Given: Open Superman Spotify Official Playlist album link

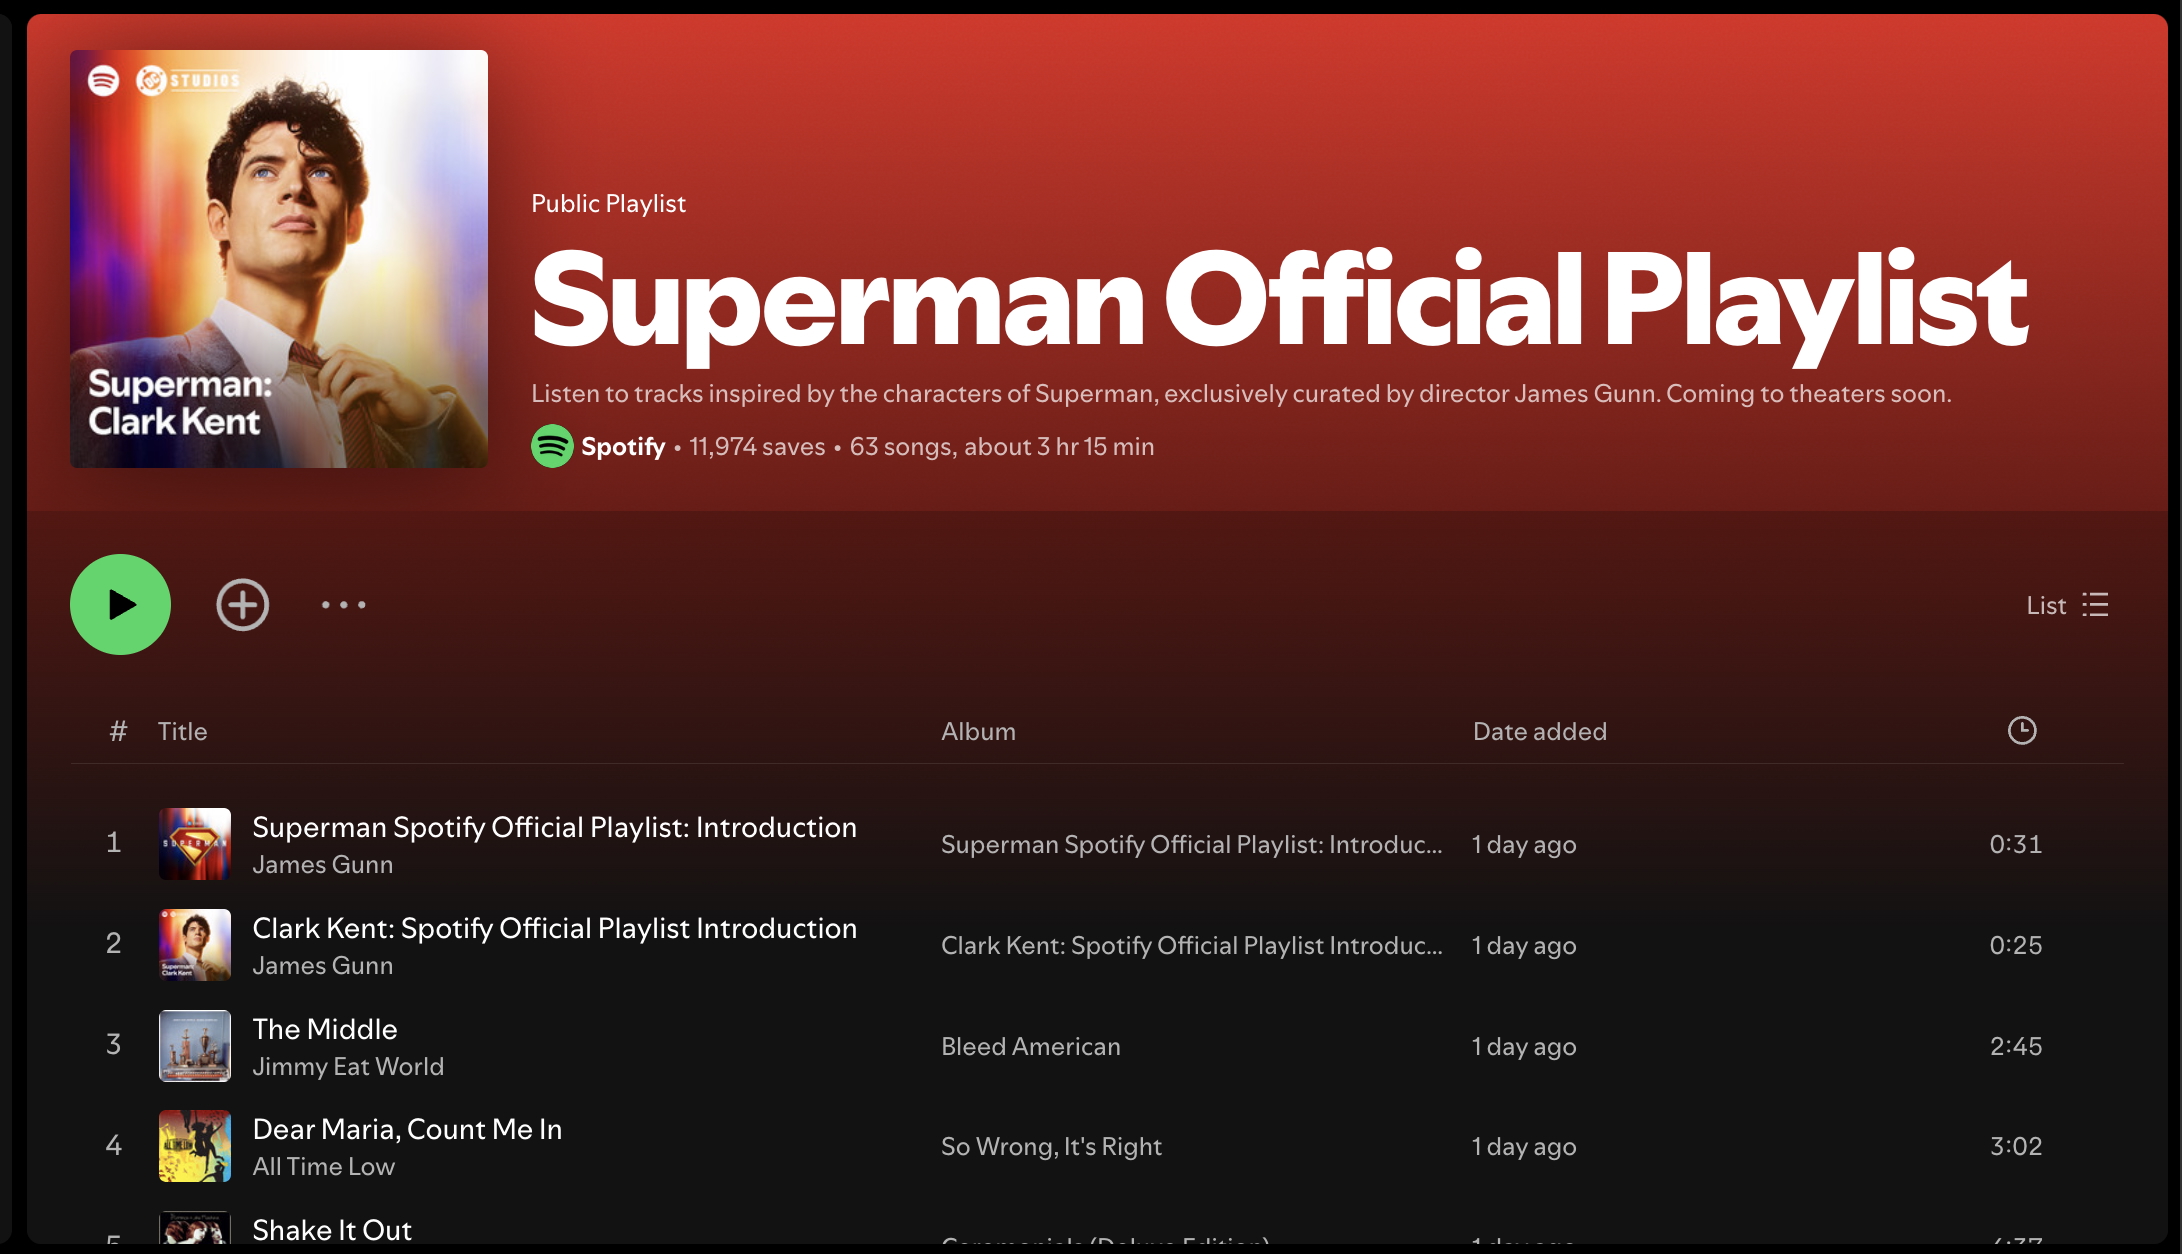Looking at the screenshot, I should click(x=1192, y=844).
